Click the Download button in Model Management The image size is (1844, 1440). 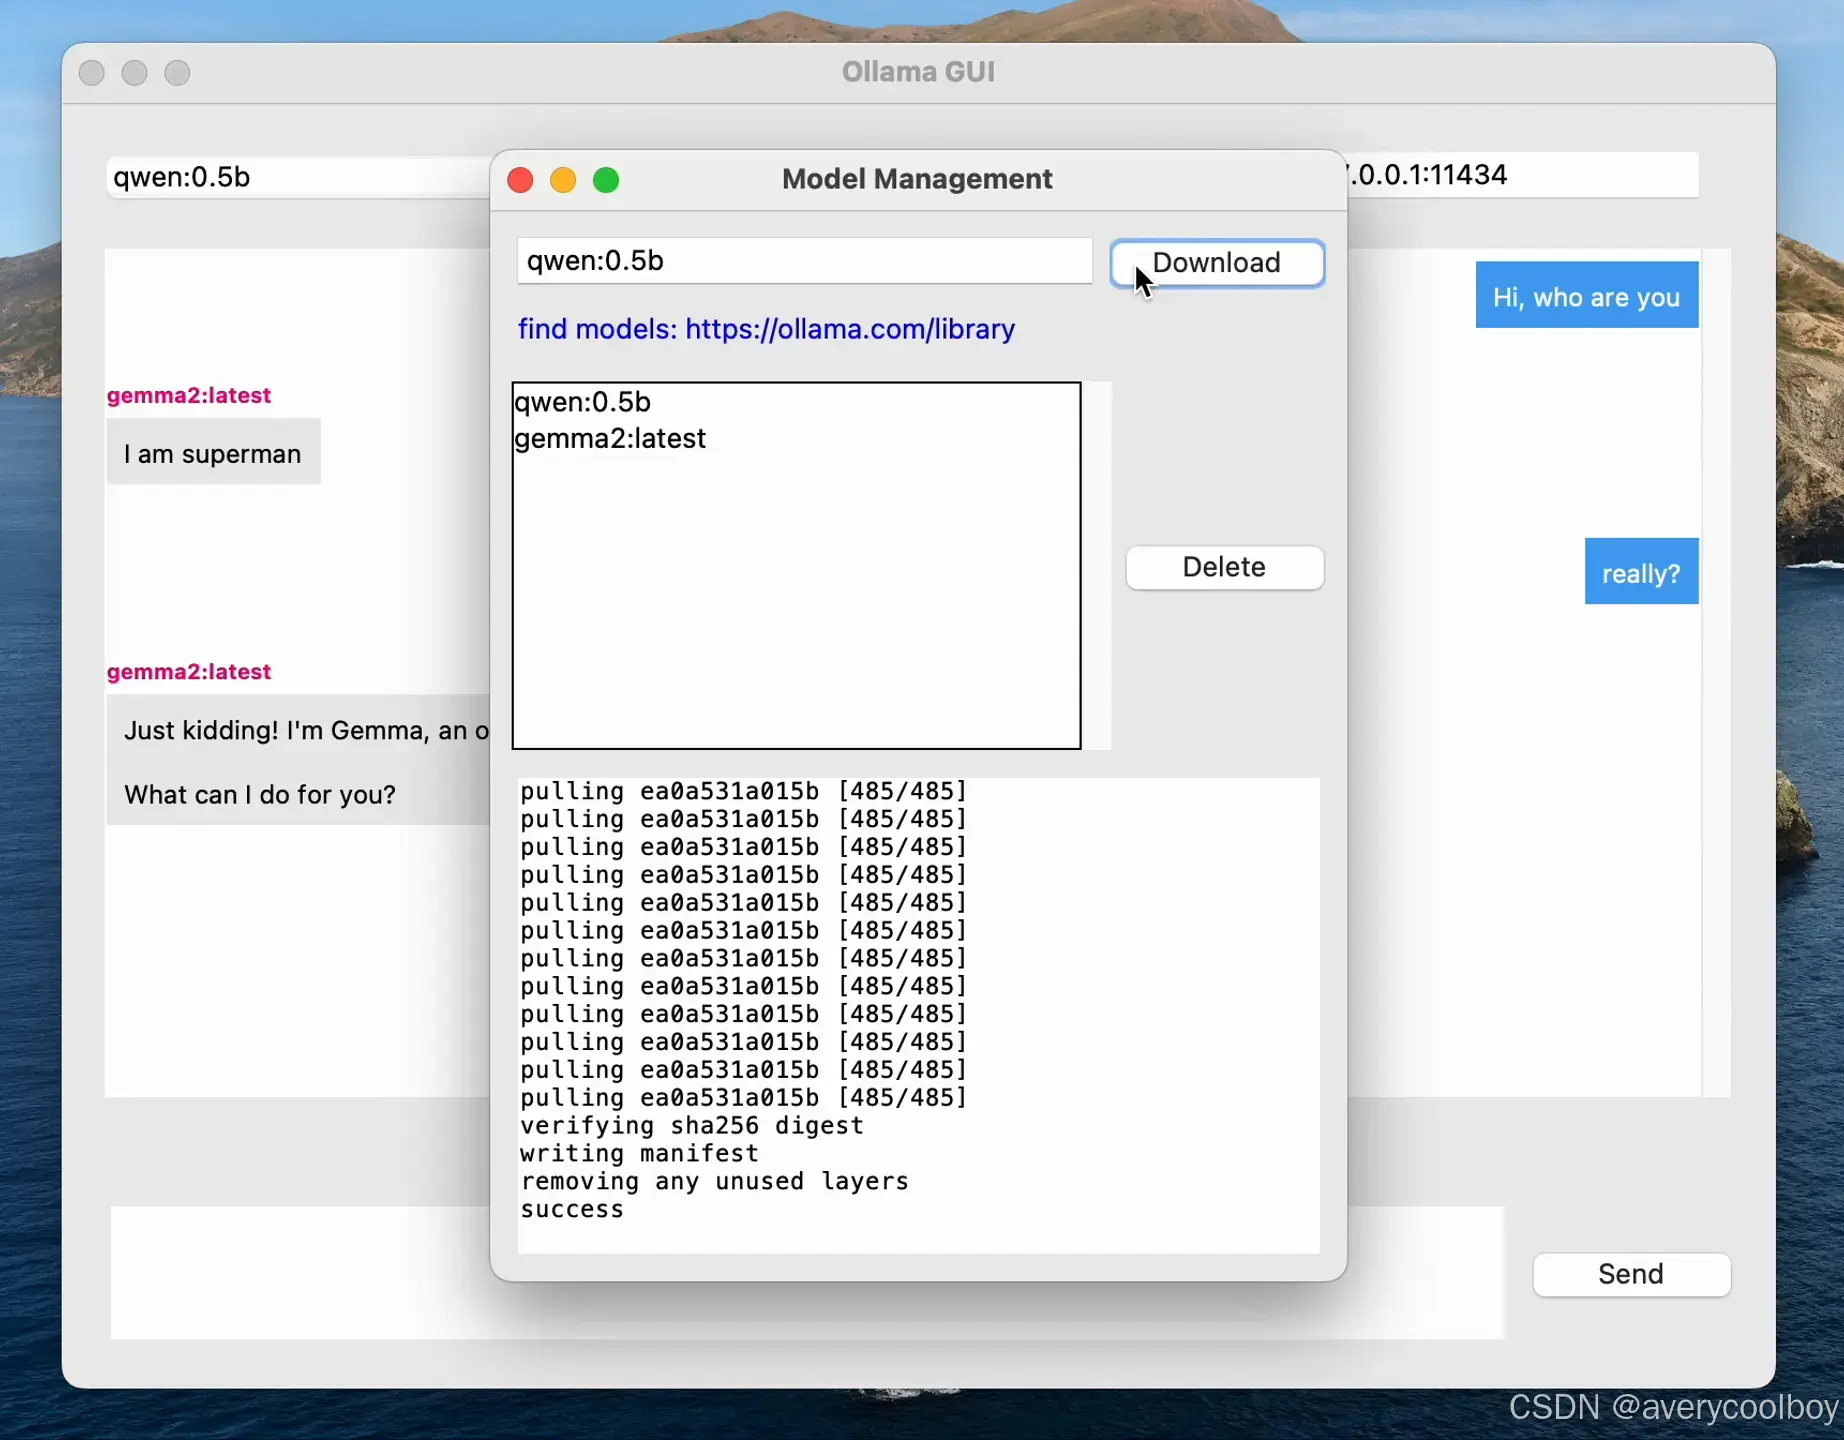pyautogui.click(x=1217, y=263)
